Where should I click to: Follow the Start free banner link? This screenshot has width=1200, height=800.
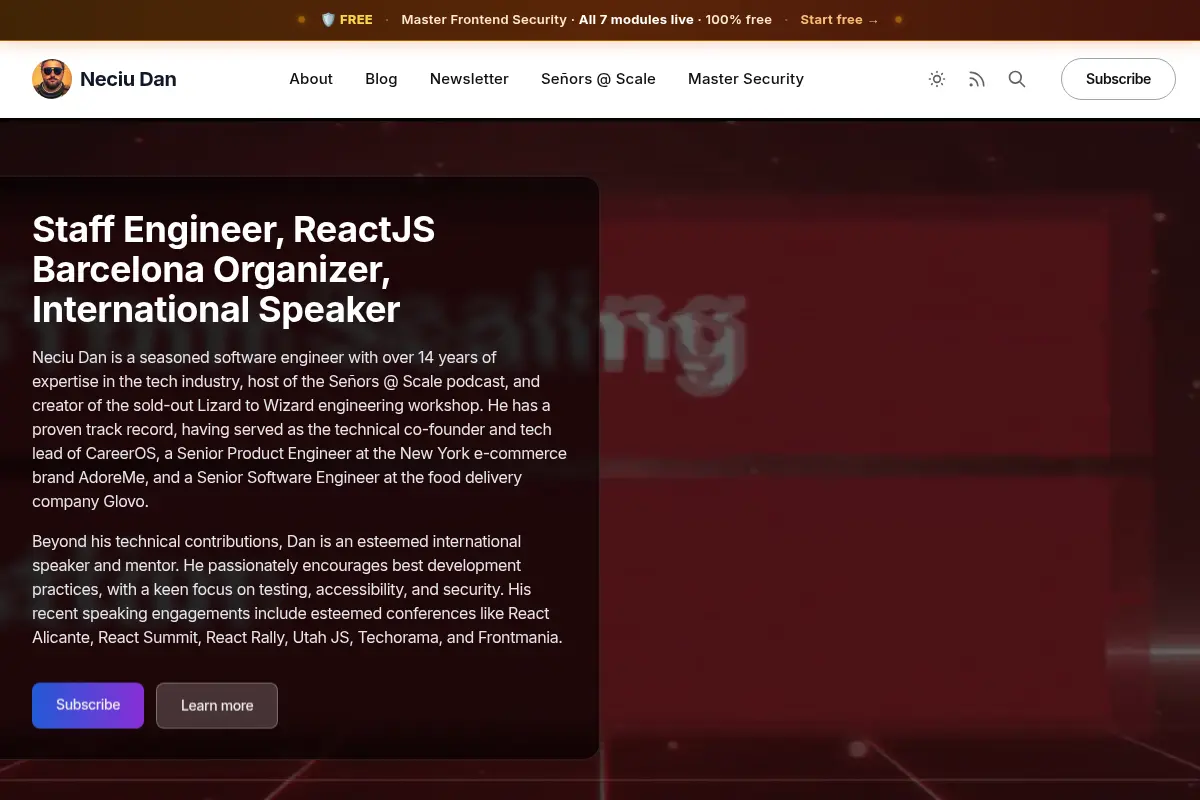(839, 20)
